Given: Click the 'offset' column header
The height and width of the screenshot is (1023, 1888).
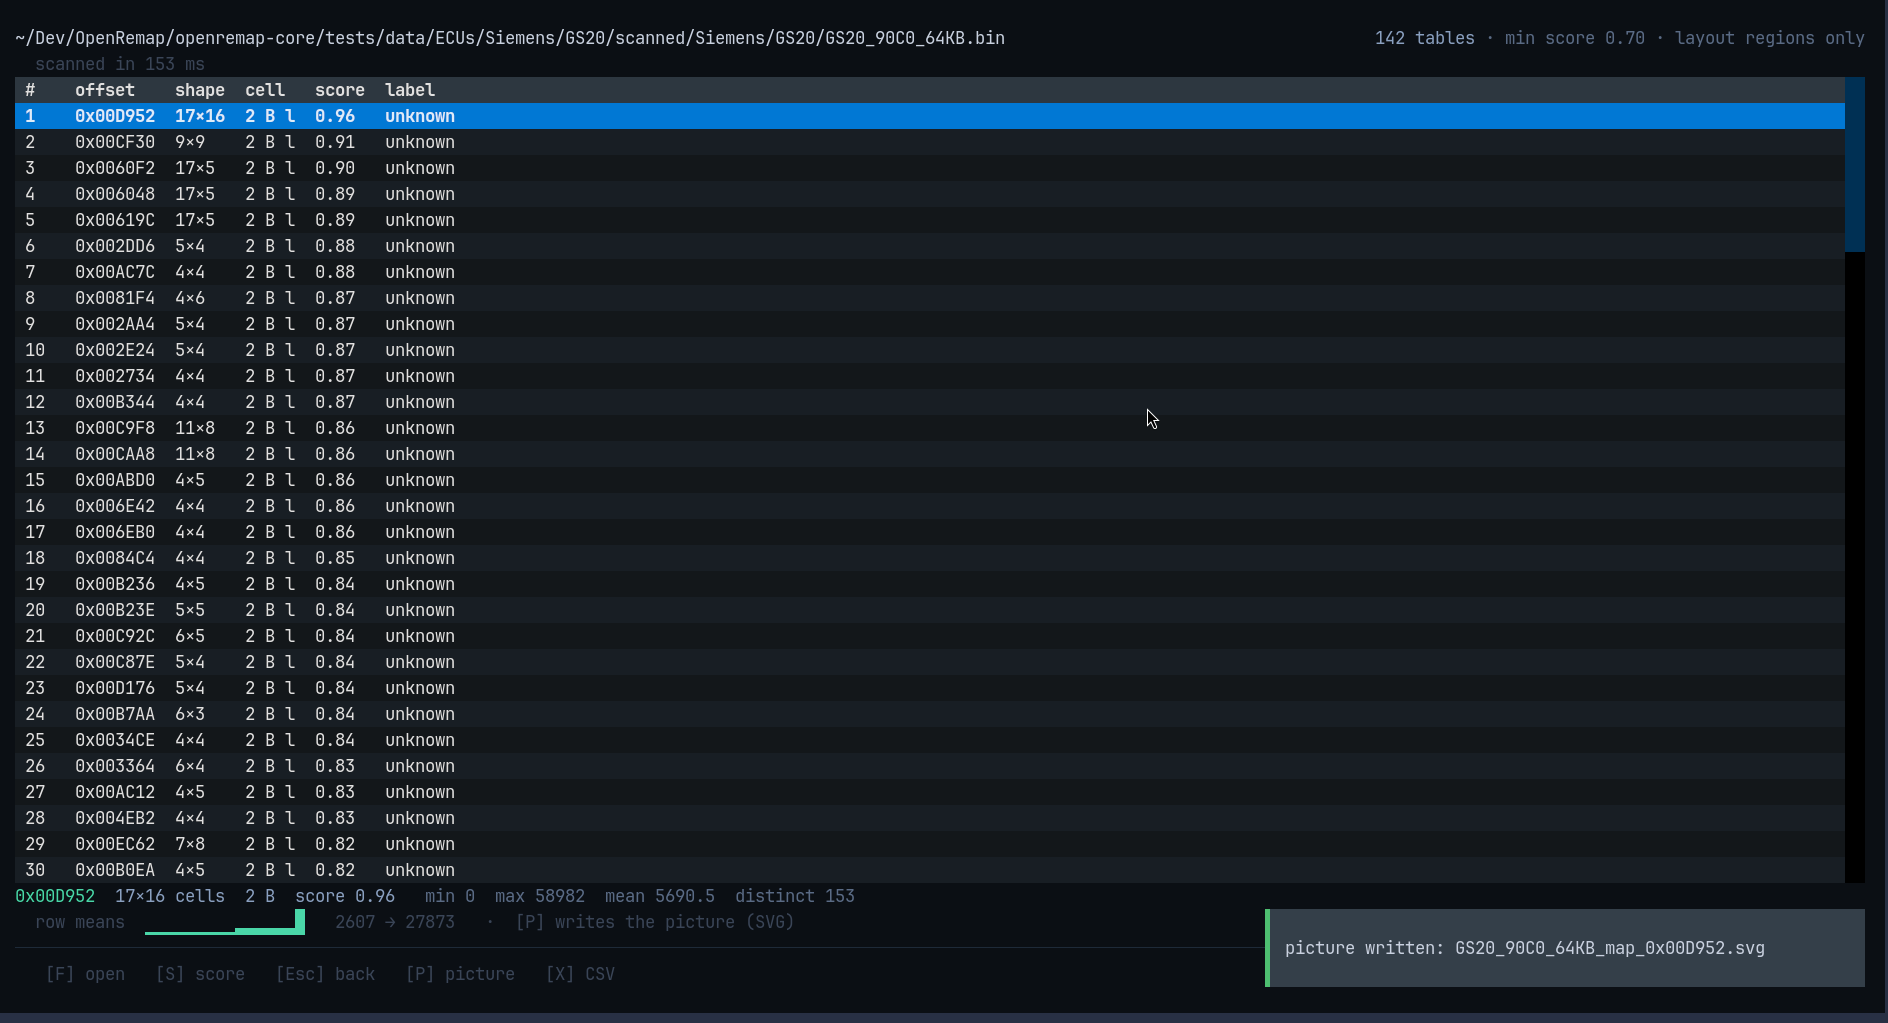Looking at the screenshot, I should click(x=105, y=90).
